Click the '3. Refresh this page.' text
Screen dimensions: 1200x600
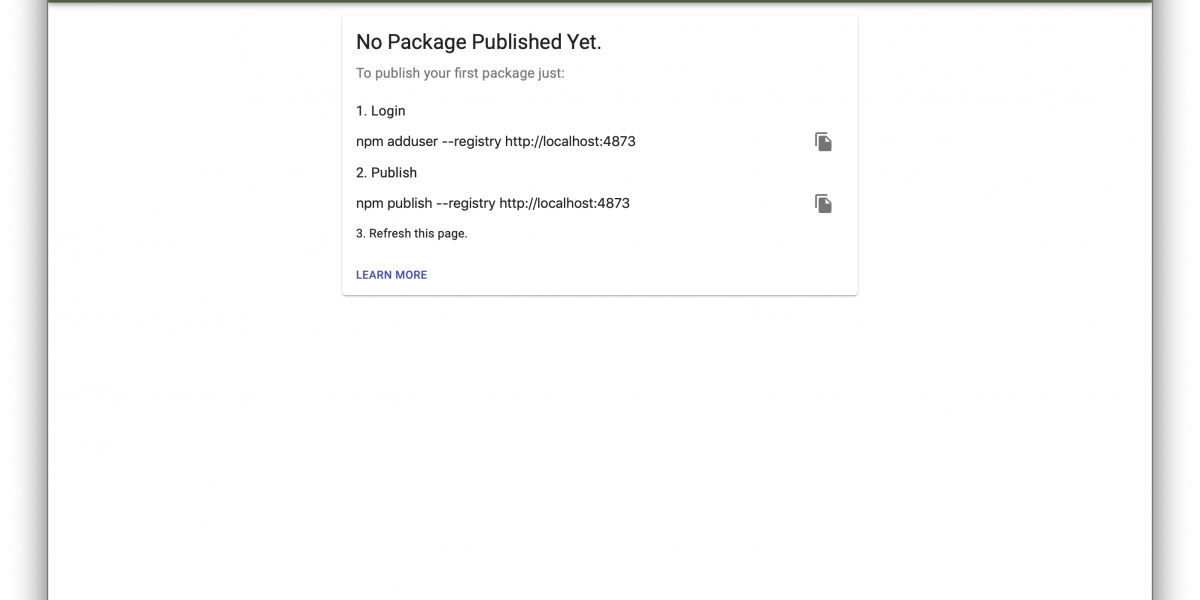(412, 234)
